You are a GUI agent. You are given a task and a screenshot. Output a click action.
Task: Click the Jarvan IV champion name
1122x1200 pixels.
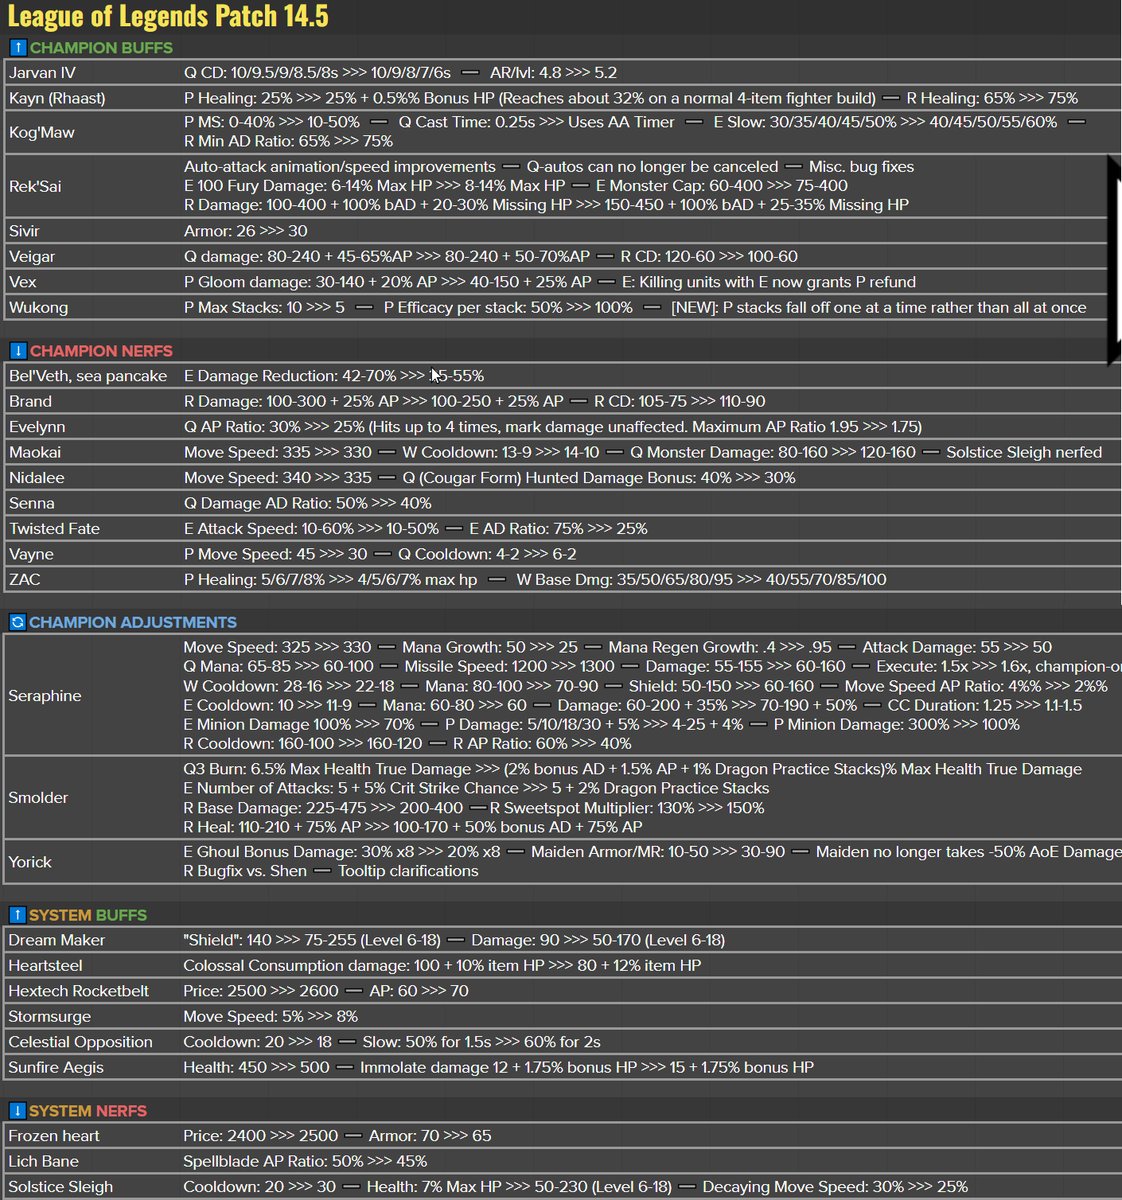coord(42,73)
